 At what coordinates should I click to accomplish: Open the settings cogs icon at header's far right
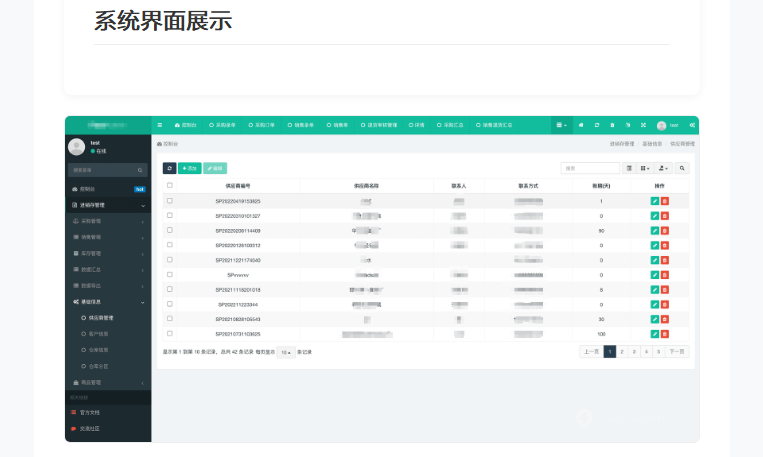[x=692, y=125]
